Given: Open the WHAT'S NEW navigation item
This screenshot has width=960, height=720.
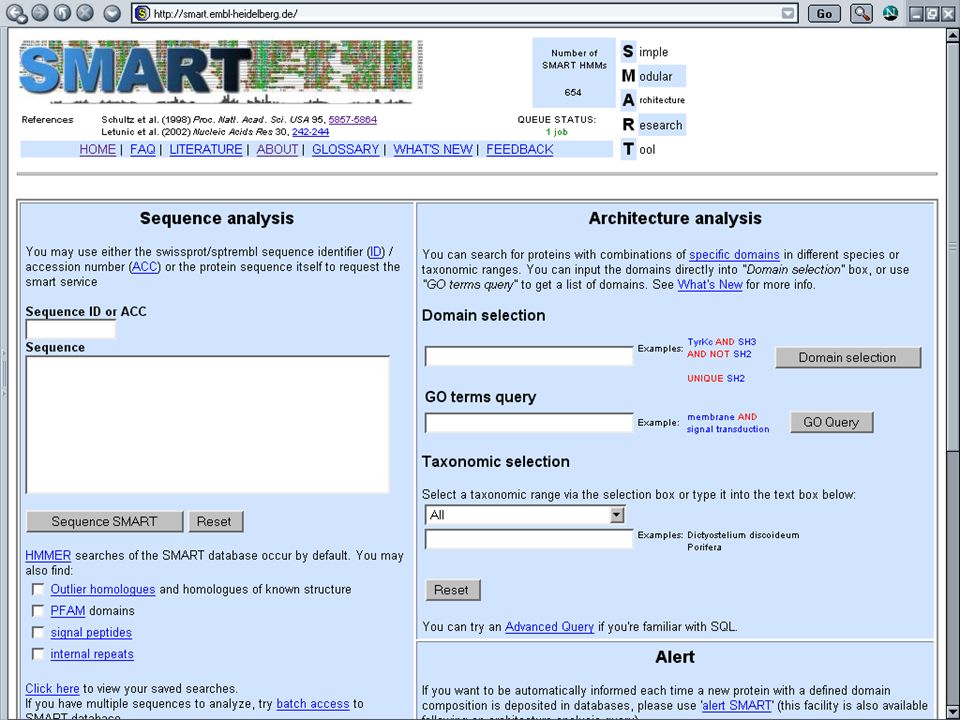Looking at the screenshot, I should (433, 149).
